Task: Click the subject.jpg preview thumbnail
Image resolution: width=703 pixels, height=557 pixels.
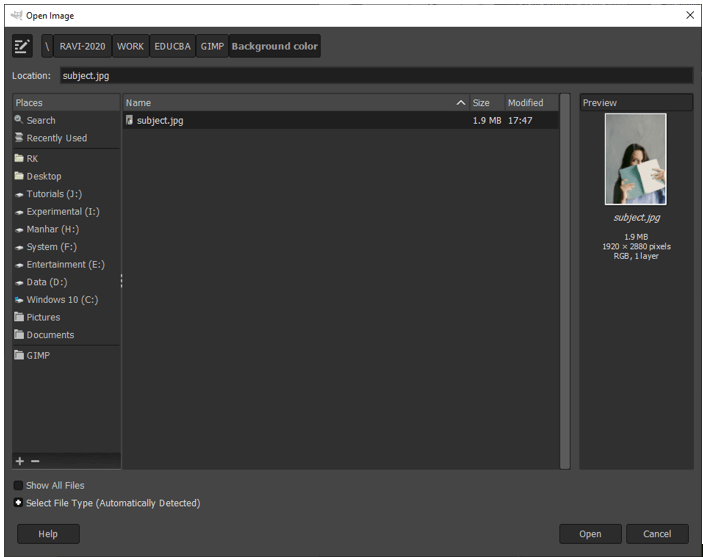Action: click(x=636, y=159)
